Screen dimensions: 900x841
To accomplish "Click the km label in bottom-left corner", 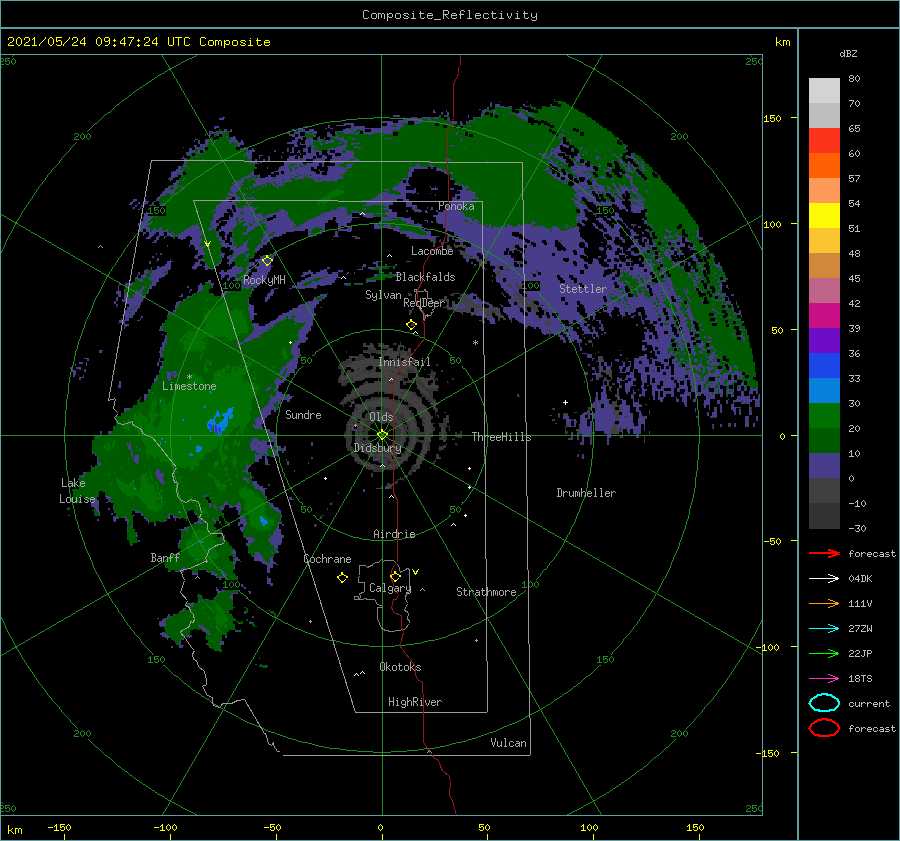I will [15, 830].
